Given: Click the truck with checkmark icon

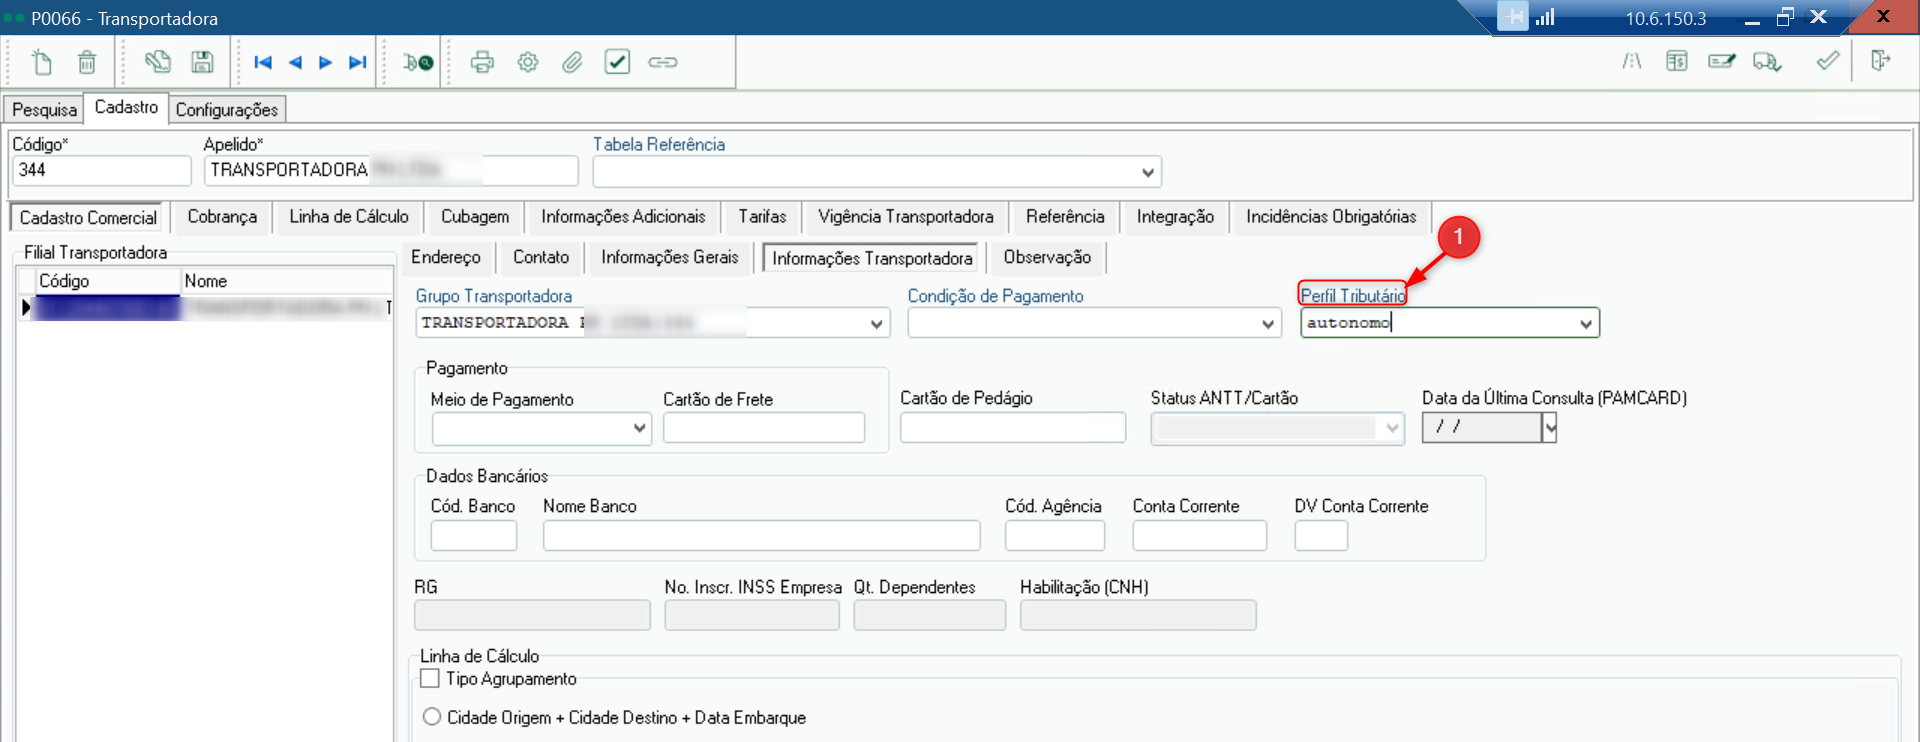Looking at the screenshot, I should 1767,62.
